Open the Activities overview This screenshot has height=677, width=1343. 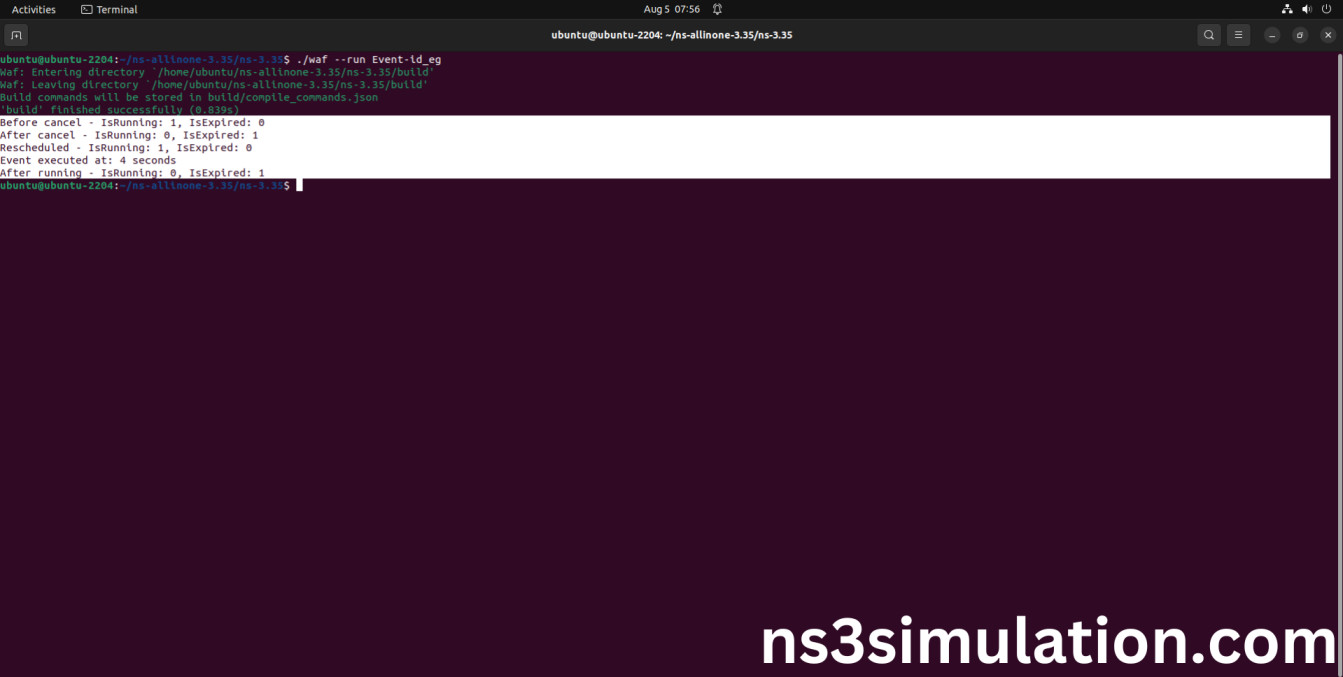point(33,9)
